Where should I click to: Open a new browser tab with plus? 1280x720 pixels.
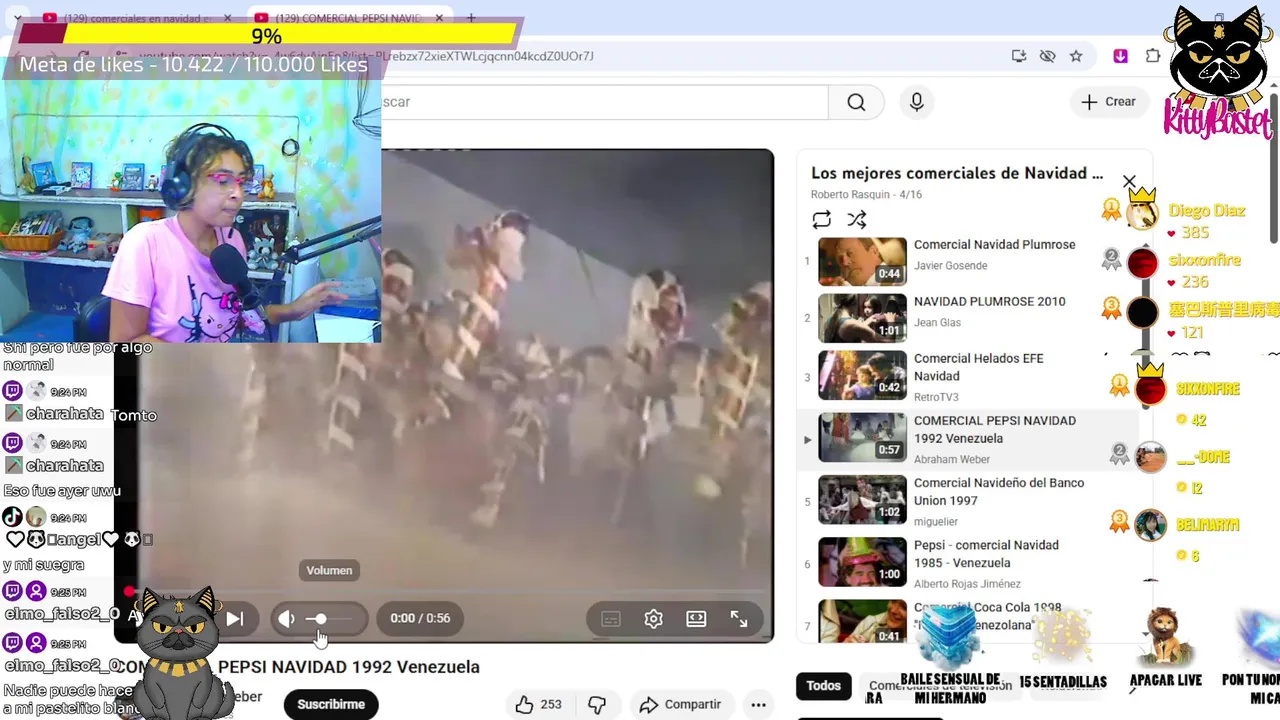tap(471, 18)
